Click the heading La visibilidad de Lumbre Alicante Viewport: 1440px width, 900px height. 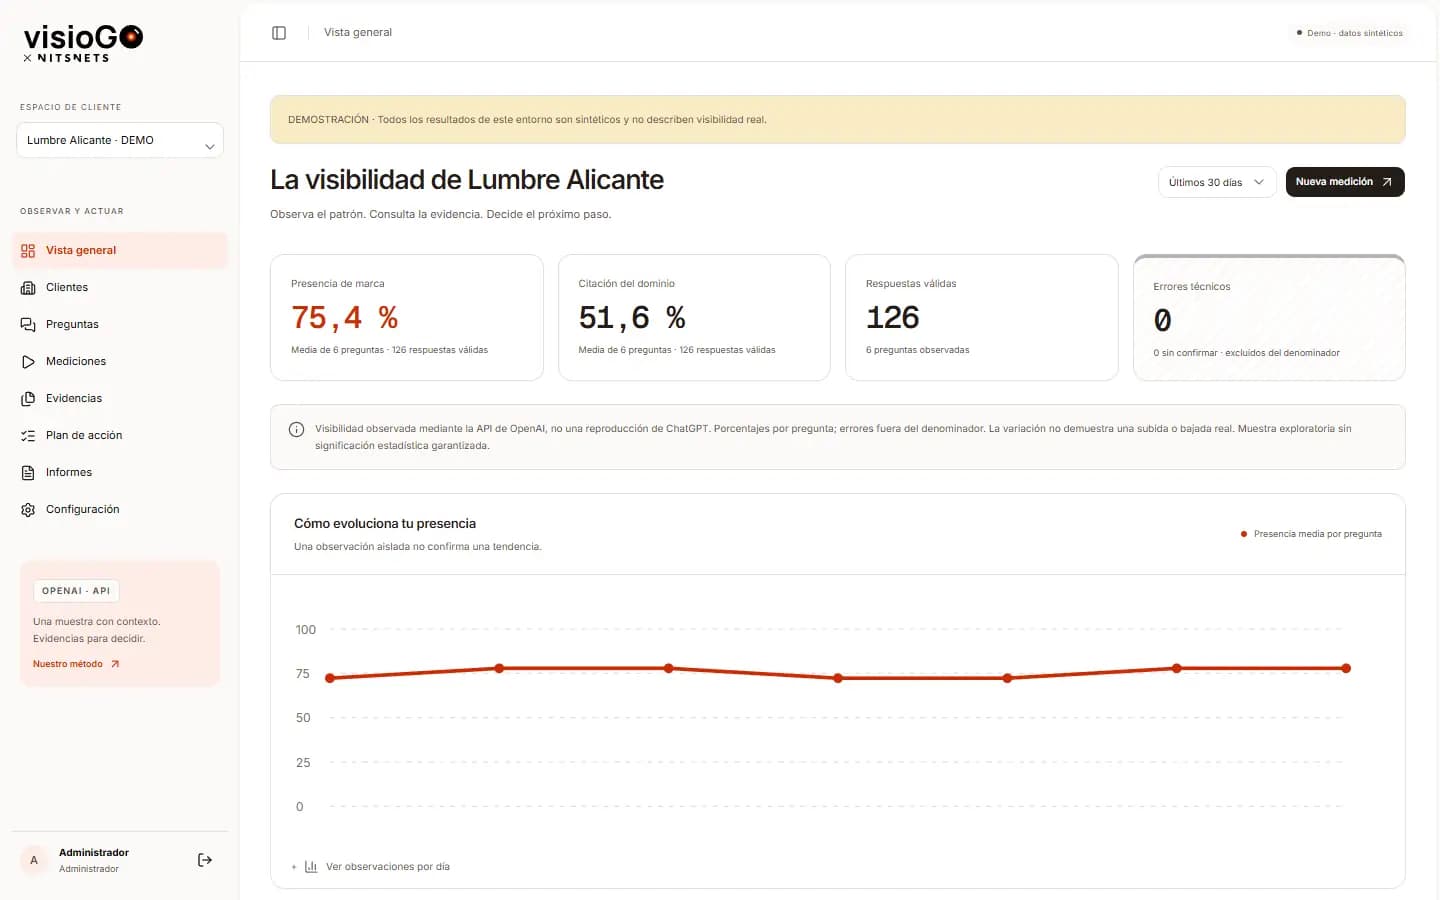(x=467, y=180)
